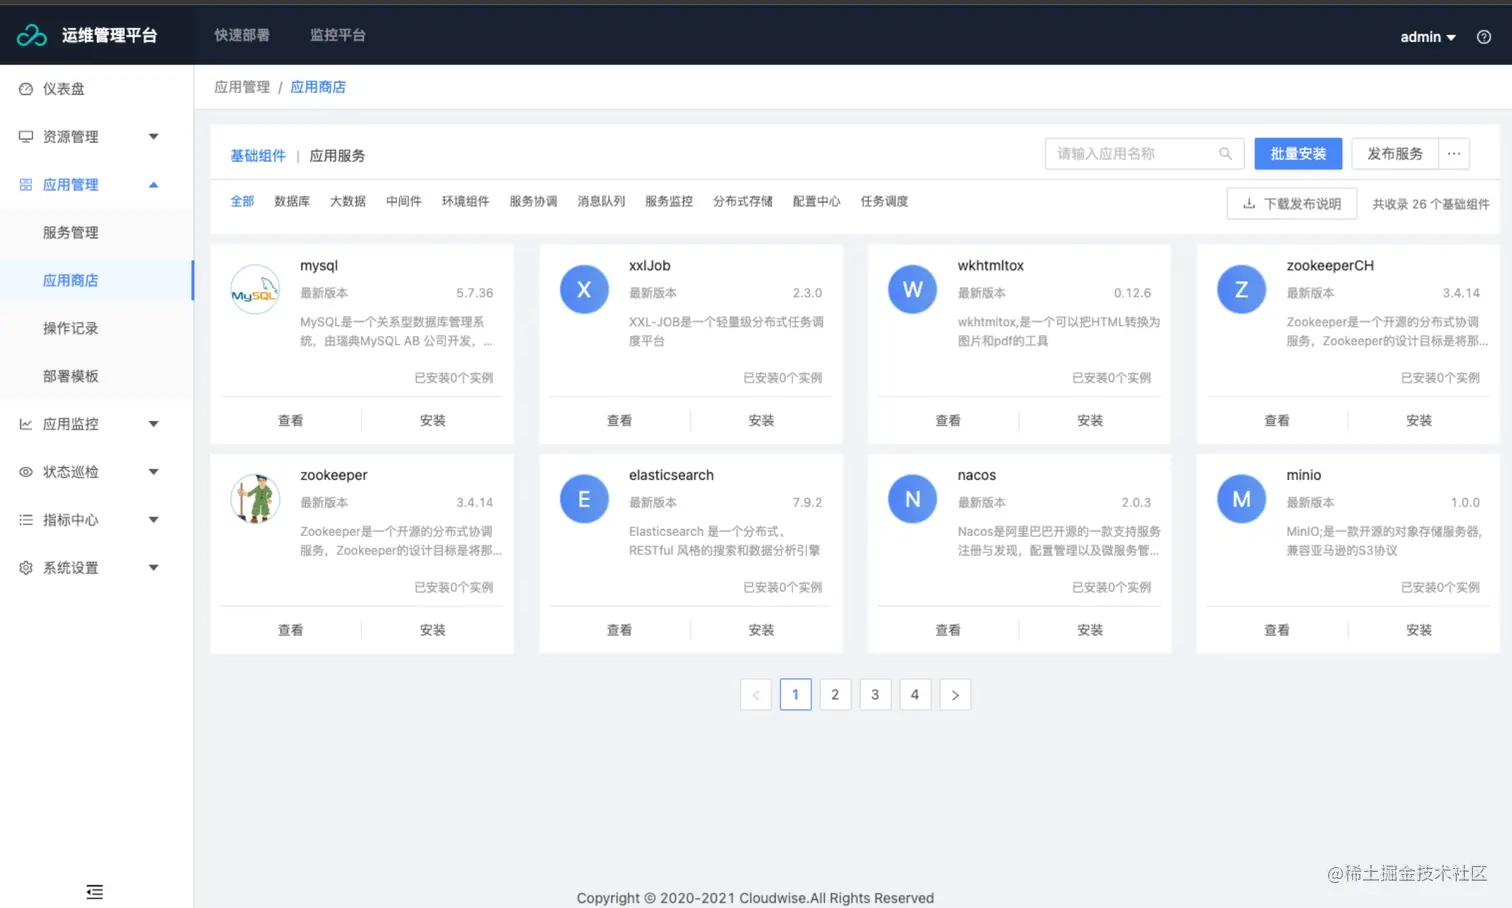This screenshot has width=1512, height=908.
Task: Click 应用管理 breadcrumb link
Action: pyautogui.click(x=242, y=87)
